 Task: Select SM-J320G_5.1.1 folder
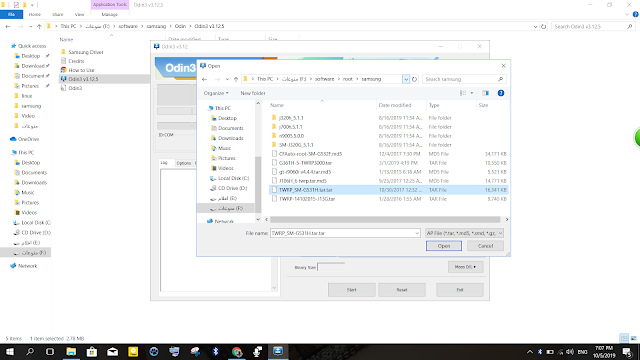tap(296, 145)
